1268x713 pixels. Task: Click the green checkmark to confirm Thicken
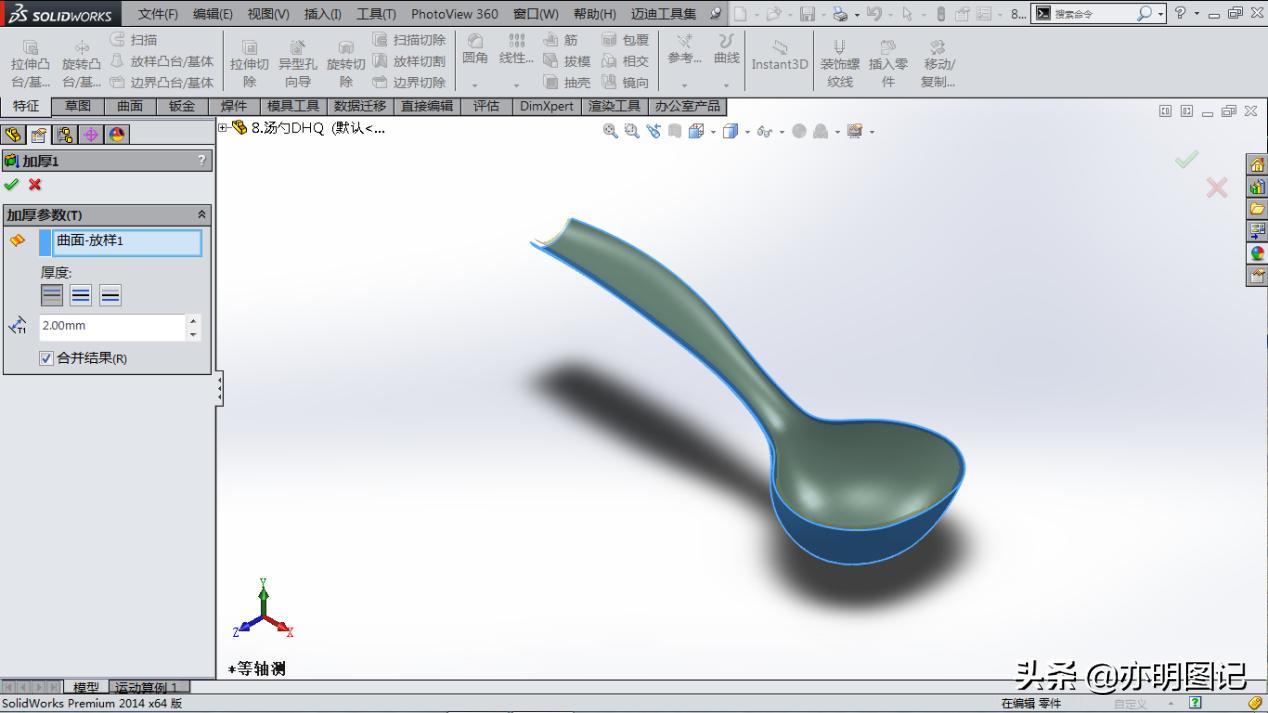coord(13,185)
